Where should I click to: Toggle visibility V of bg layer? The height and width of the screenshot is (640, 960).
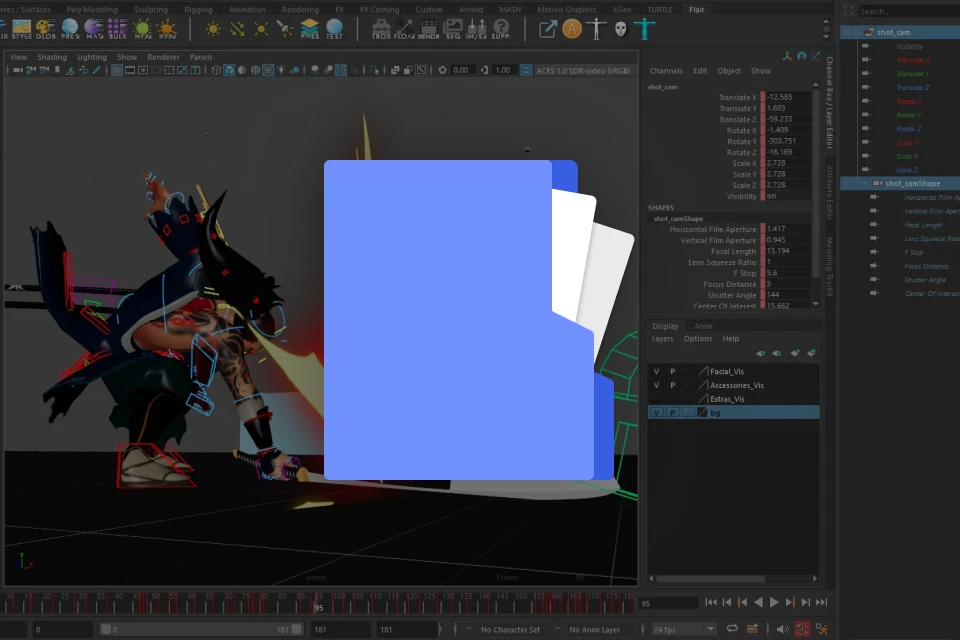click(x=656, y=413)
